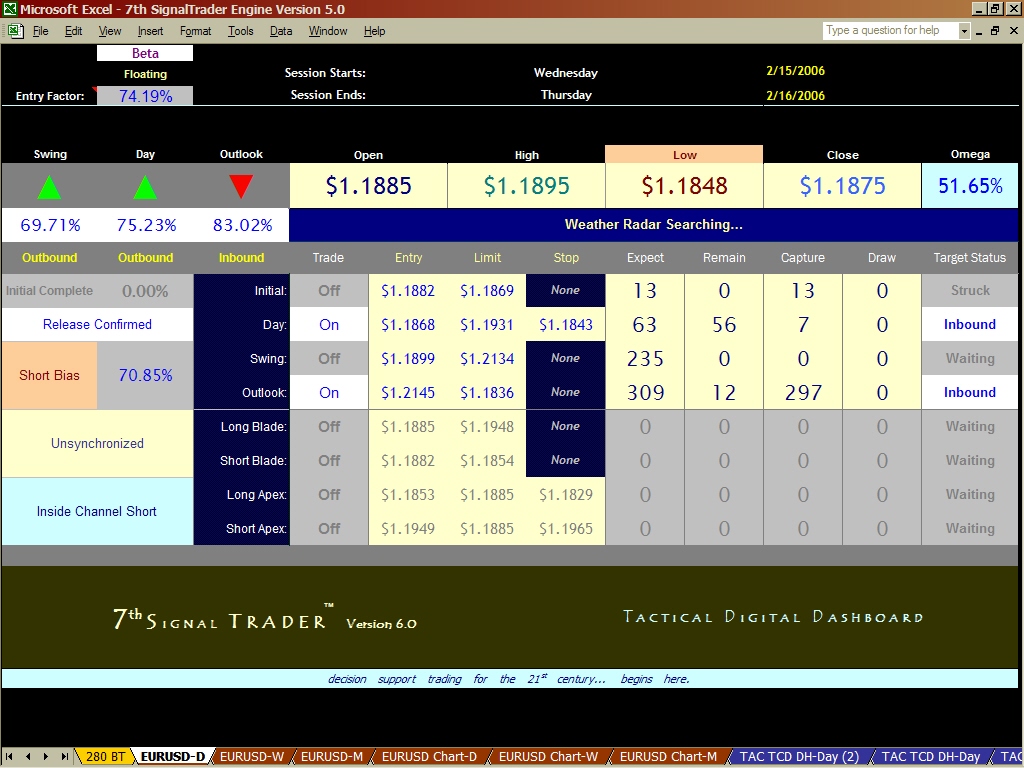Select the Swing 69.71% cell

[50, 225]
